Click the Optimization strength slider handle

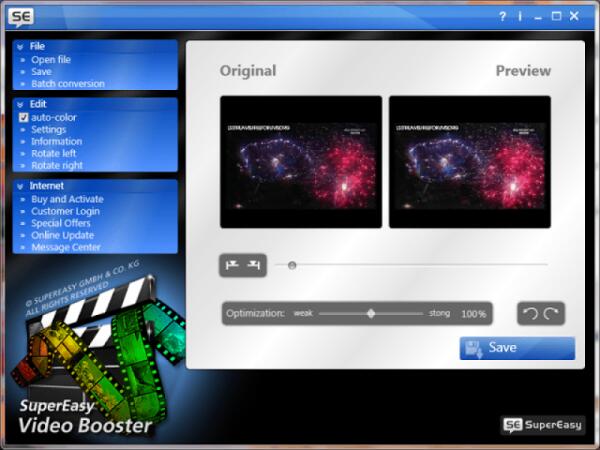(x=371, y=313)
